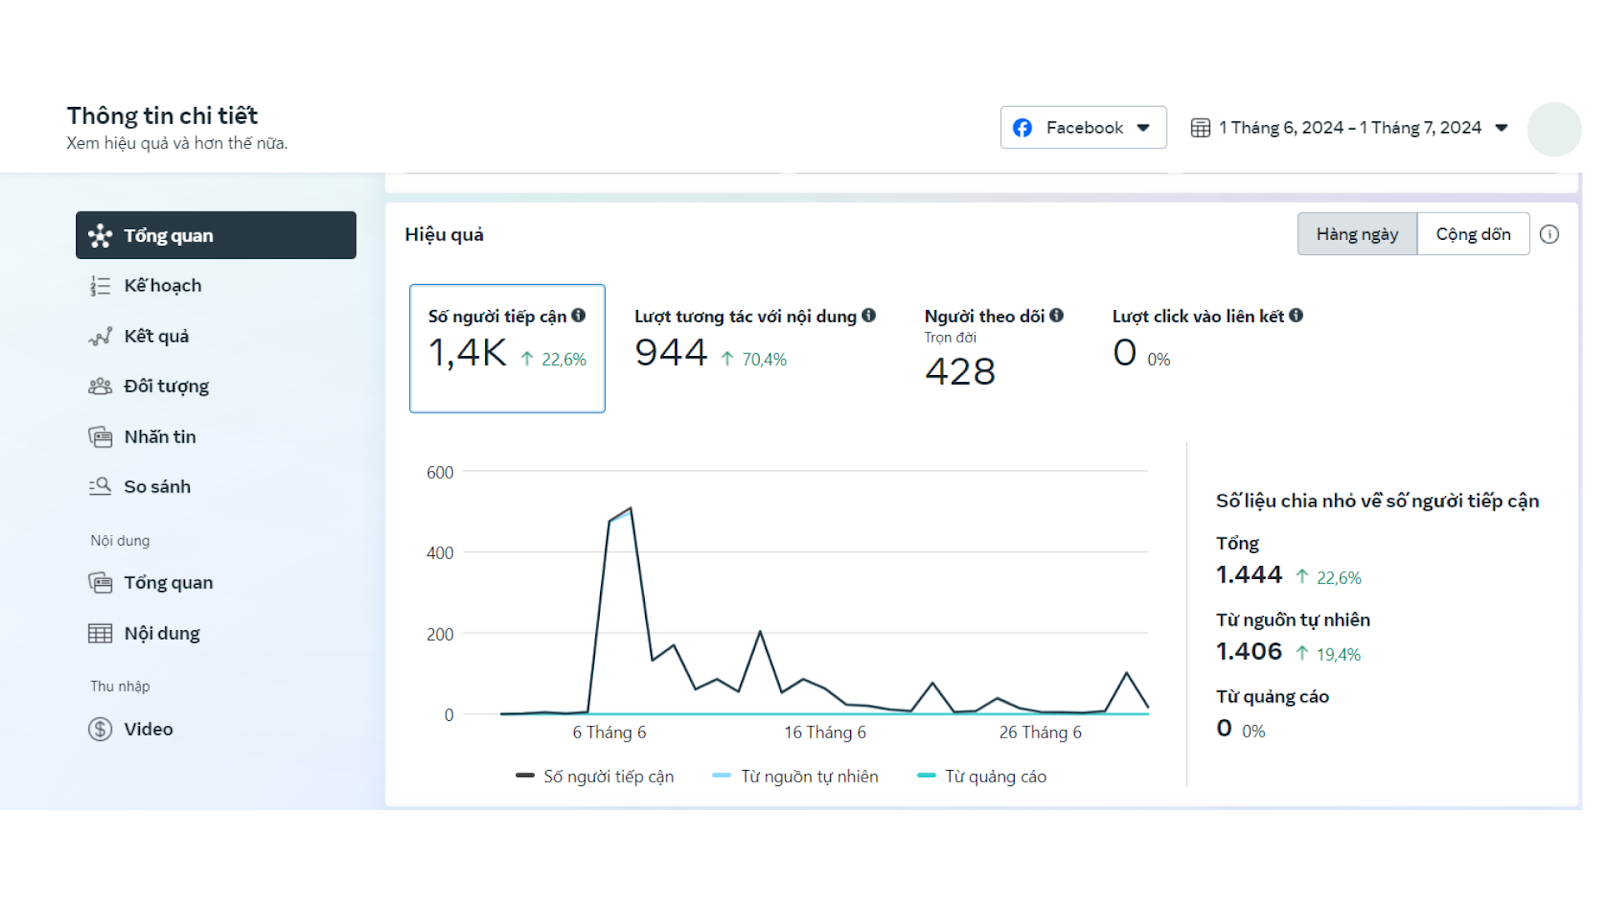Click the Tổng value 1.444
Viewport: 1600px width, 900px height.
(1249, 575)
